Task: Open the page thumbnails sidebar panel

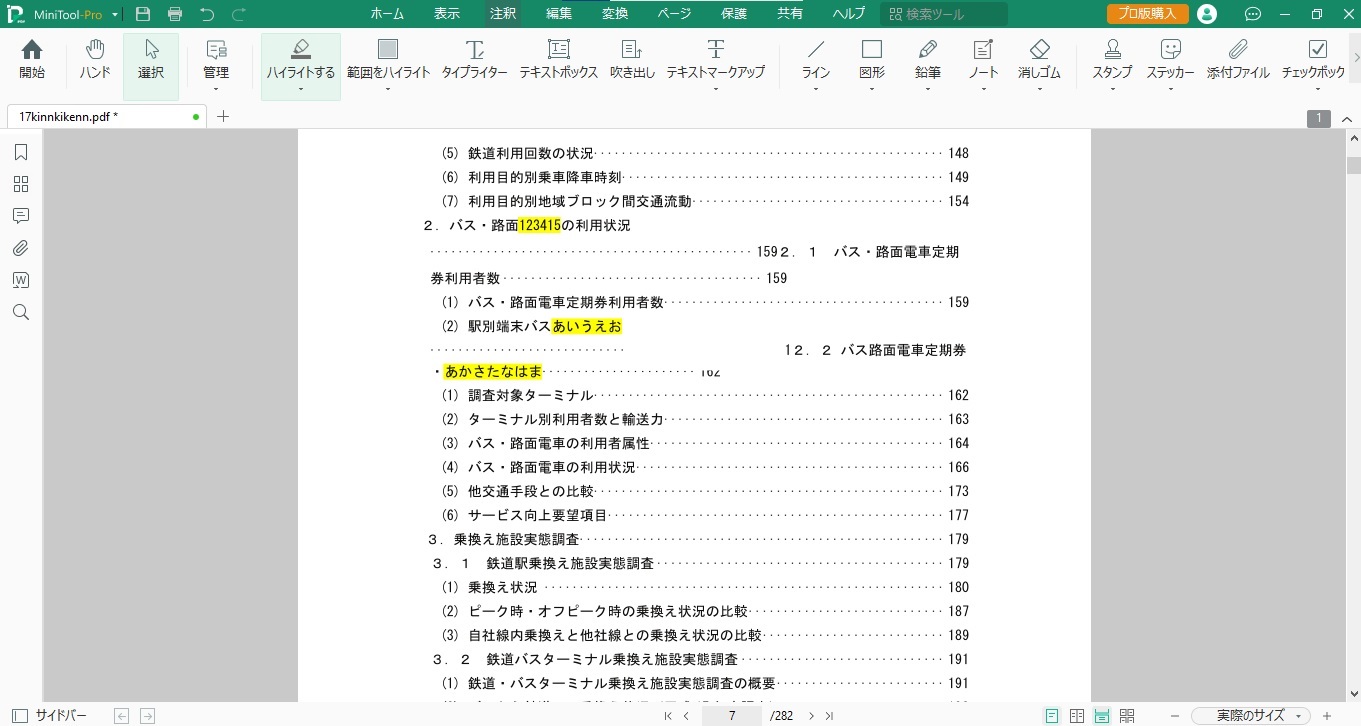Action: pos(20,184)
